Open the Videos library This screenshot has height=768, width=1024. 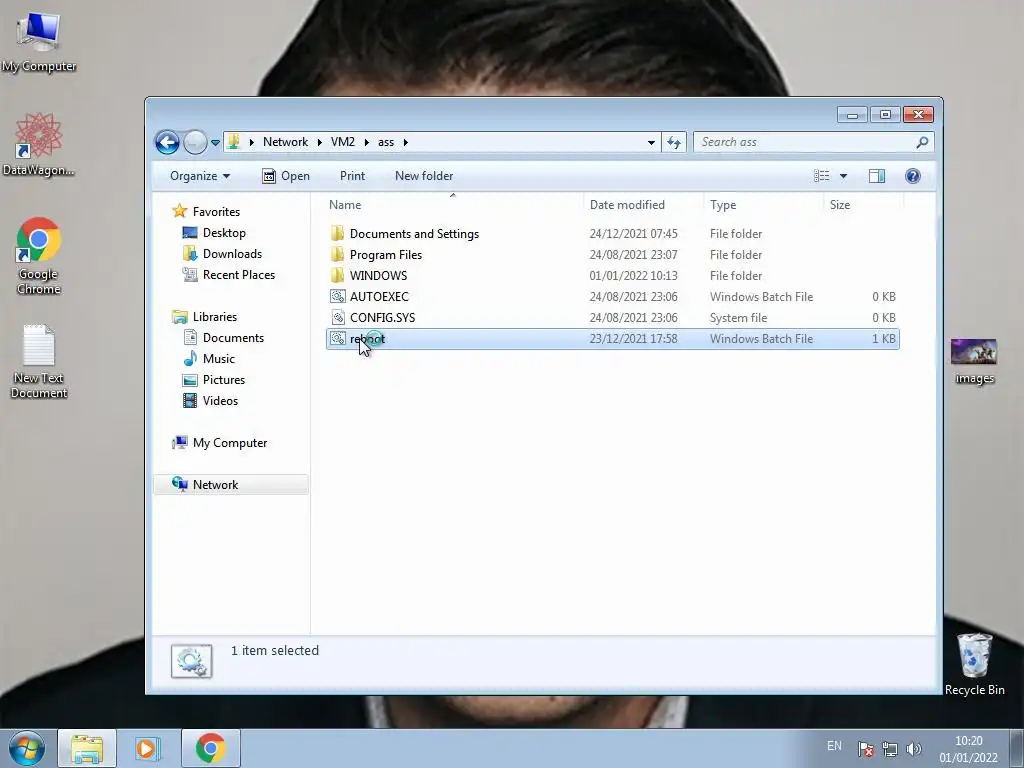[x=220, y=400]
